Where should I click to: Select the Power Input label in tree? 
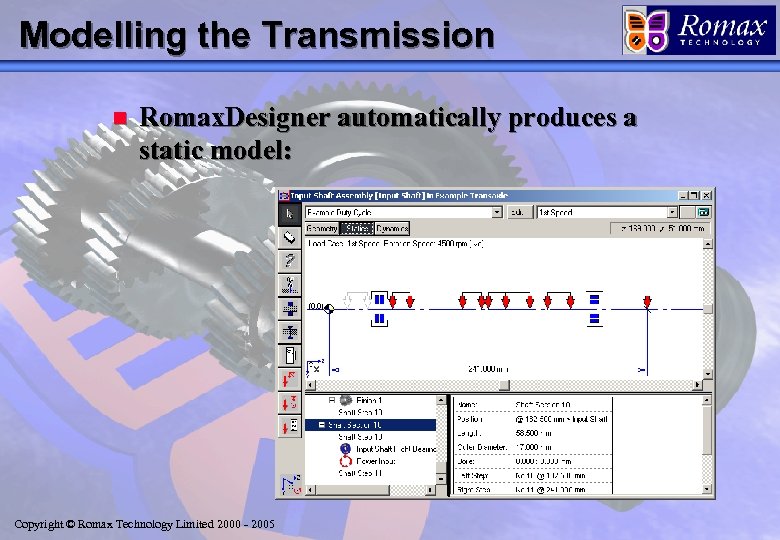click(x=376, y=461)
